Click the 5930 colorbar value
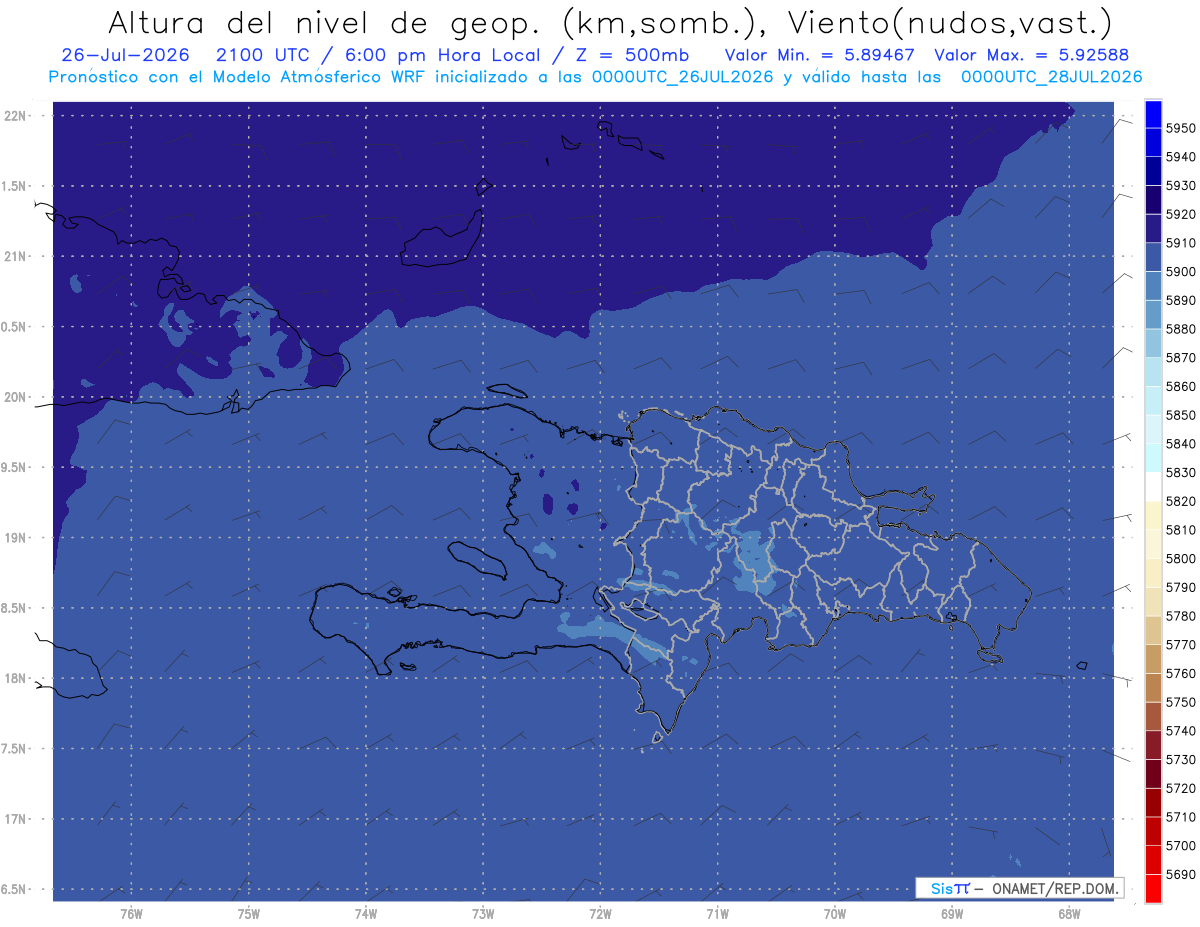The height and width of the screenshot is (927, 1200). 1181,185
